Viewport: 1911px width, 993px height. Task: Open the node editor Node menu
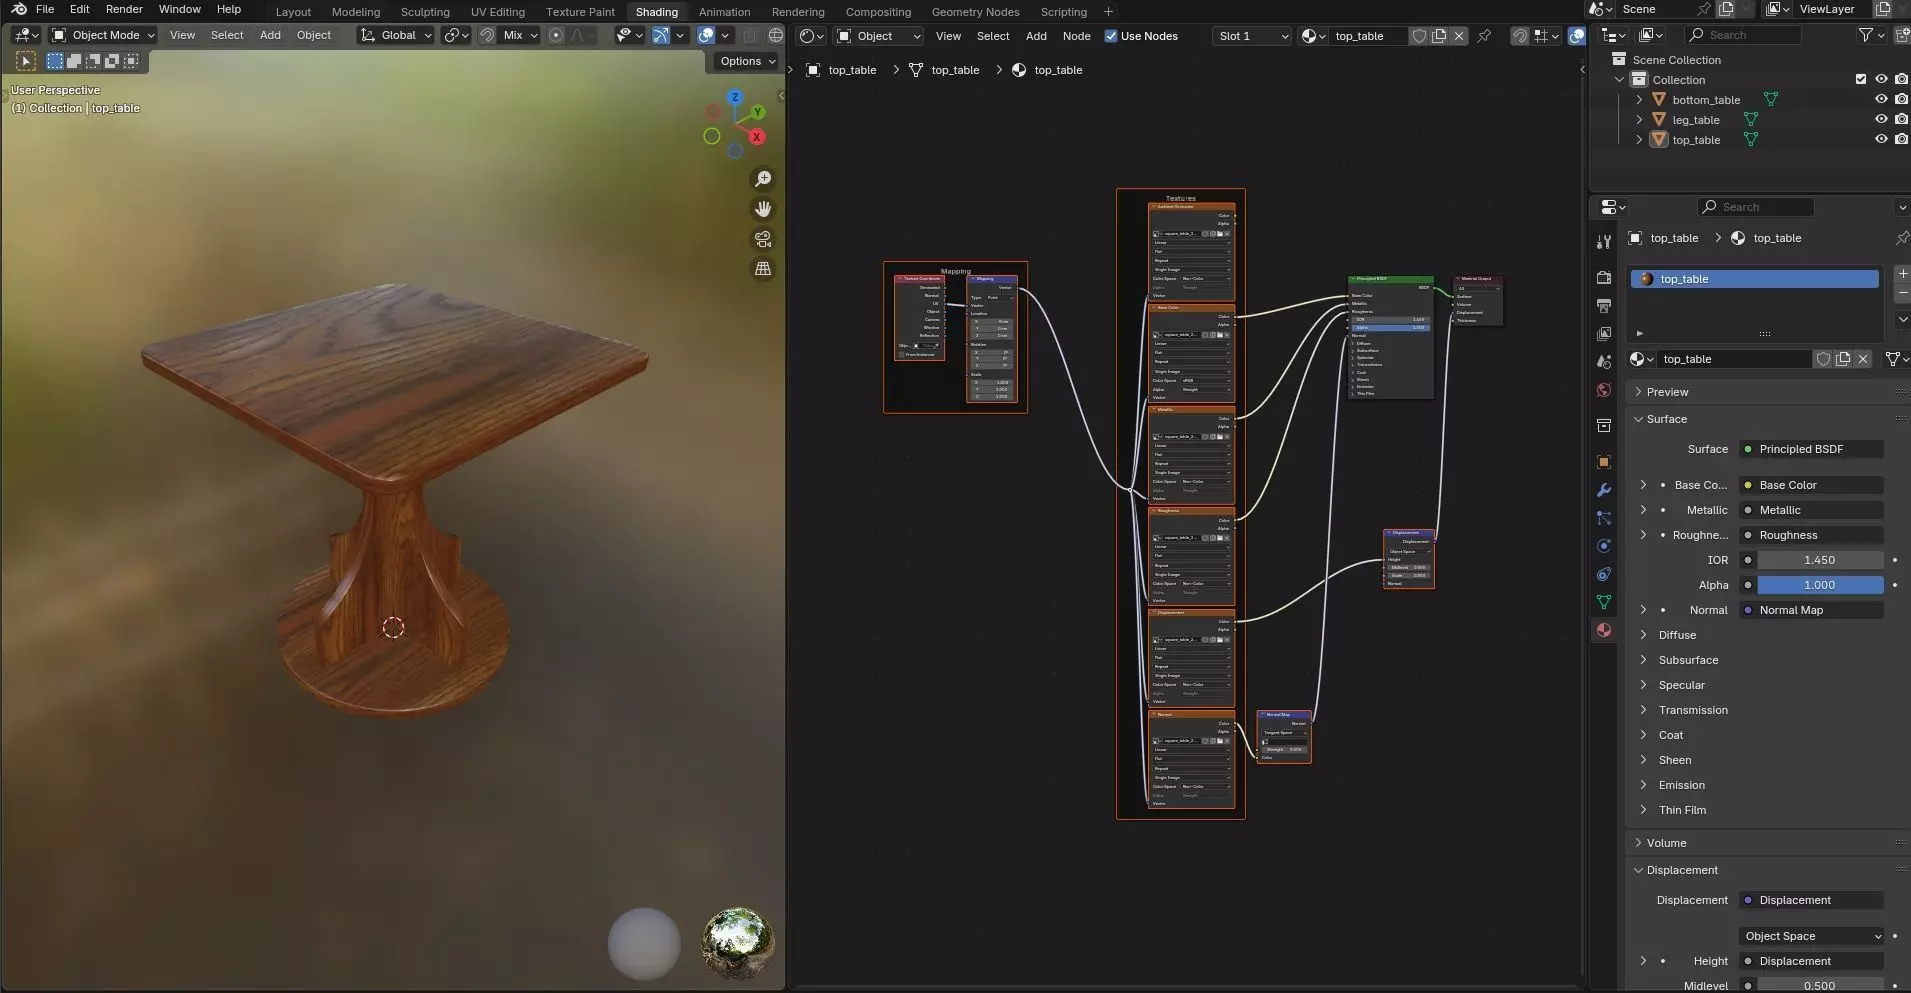(x=1076, y=36)
